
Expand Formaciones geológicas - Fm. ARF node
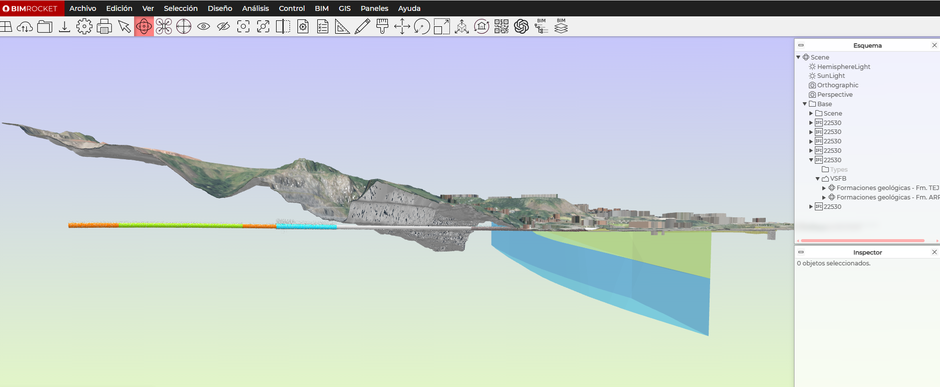(824, 197)
